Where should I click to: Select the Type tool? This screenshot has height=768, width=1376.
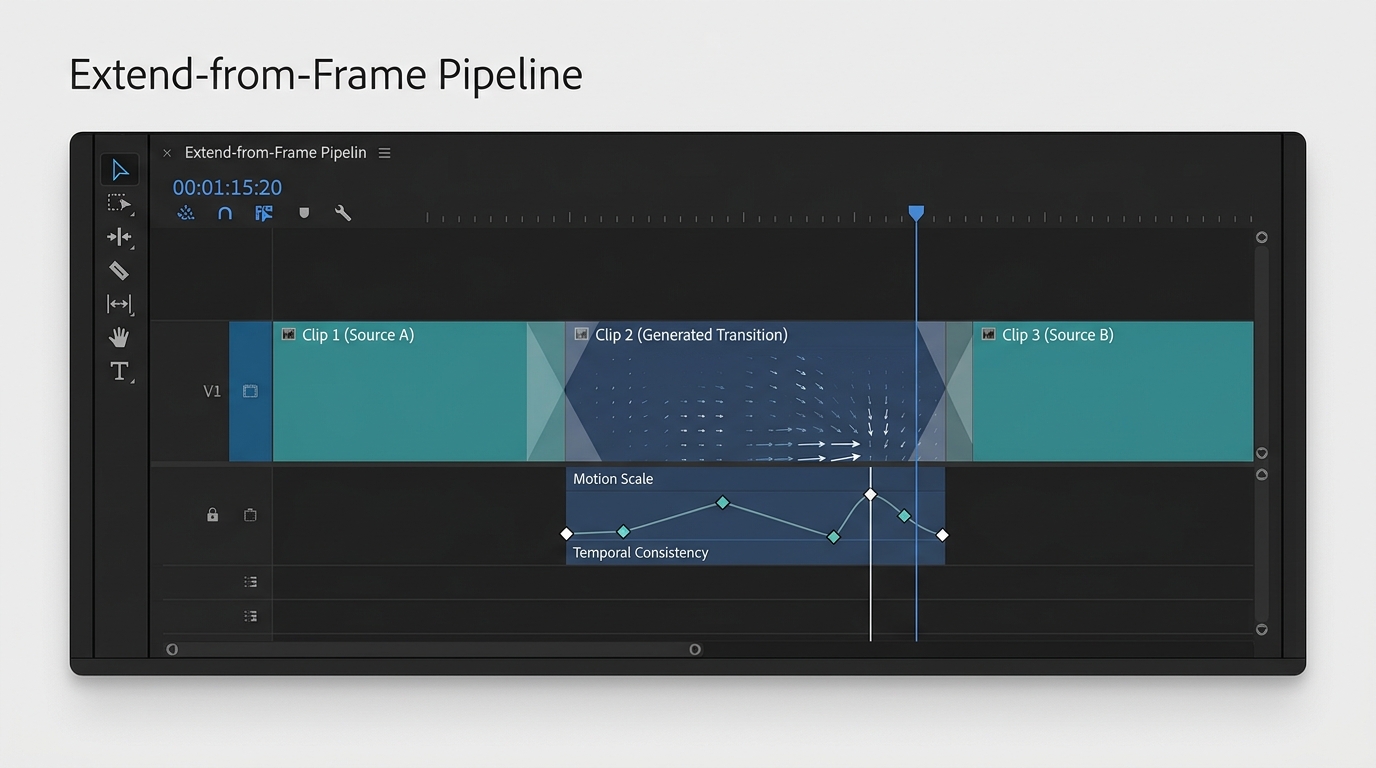click(x=119, y=371)
